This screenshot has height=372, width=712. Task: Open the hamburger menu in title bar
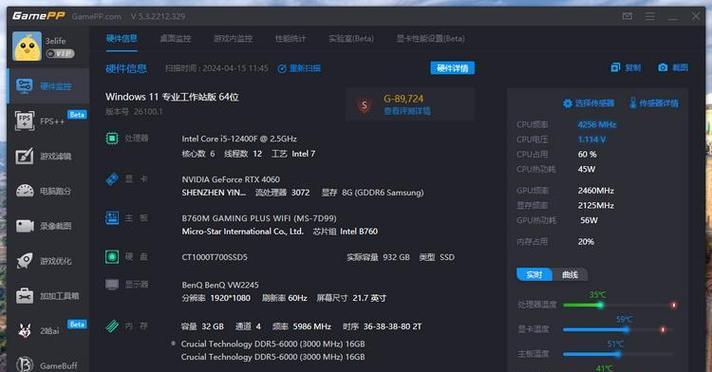tap(650, 16)
